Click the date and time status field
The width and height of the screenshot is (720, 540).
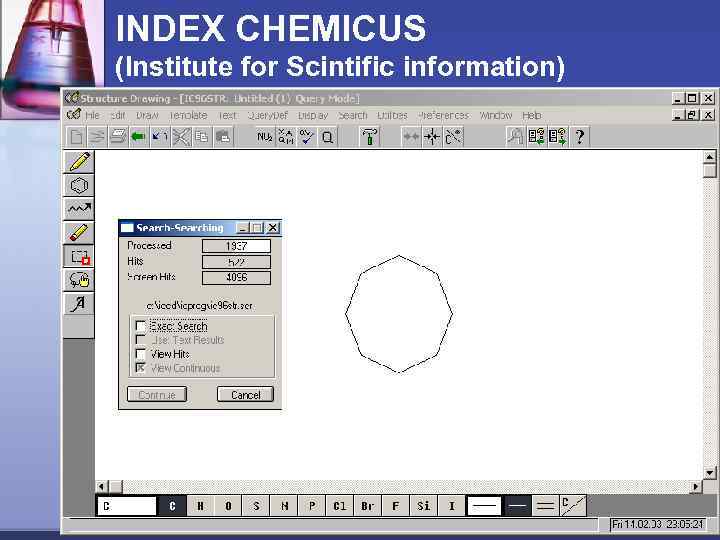click(x=658, y=524)
